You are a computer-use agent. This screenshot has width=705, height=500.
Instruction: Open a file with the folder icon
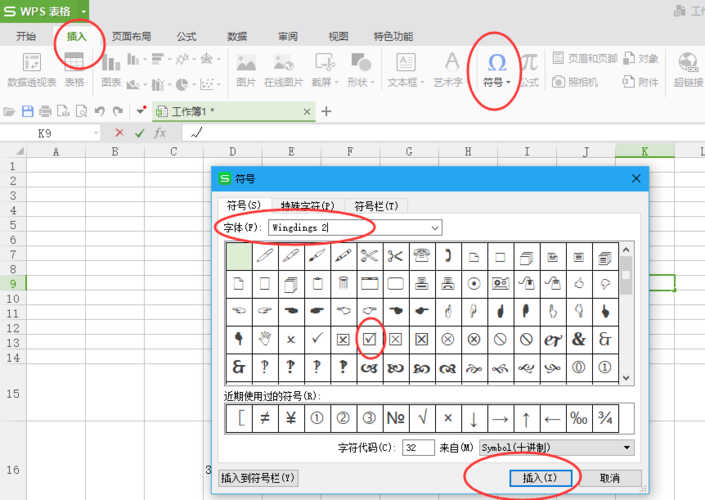point(9,111)
